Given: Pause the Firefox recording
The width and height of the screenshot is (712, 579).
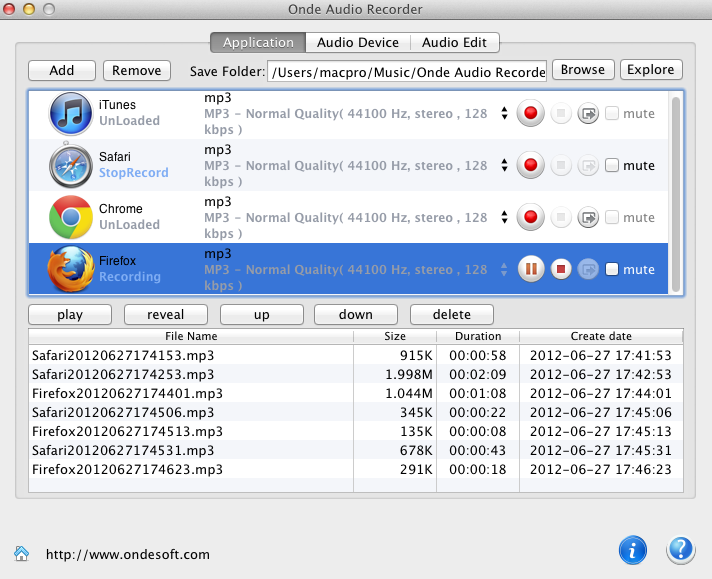Looking at the screenshot, I should 532,269.
